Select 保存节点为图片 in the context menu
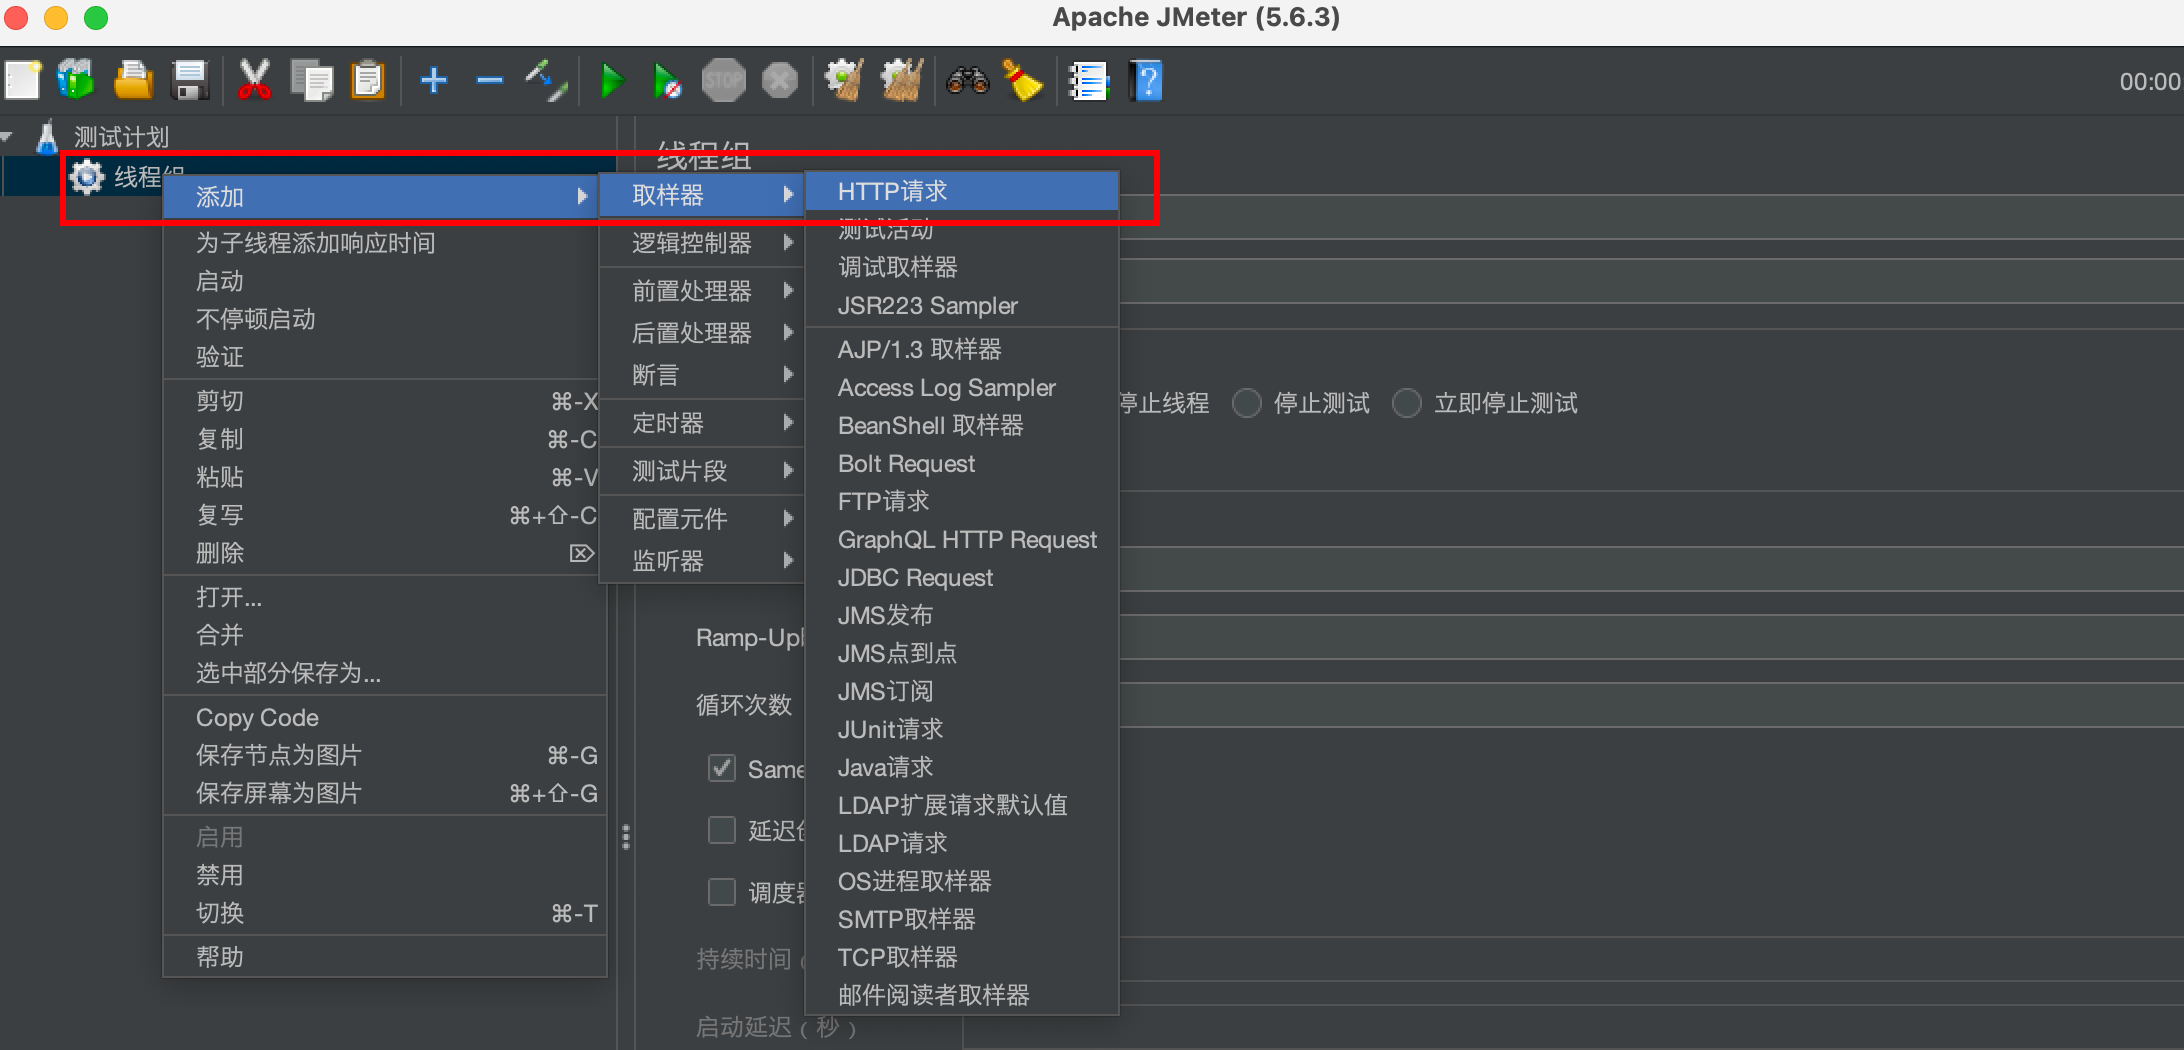 click(x=385, y=755)
